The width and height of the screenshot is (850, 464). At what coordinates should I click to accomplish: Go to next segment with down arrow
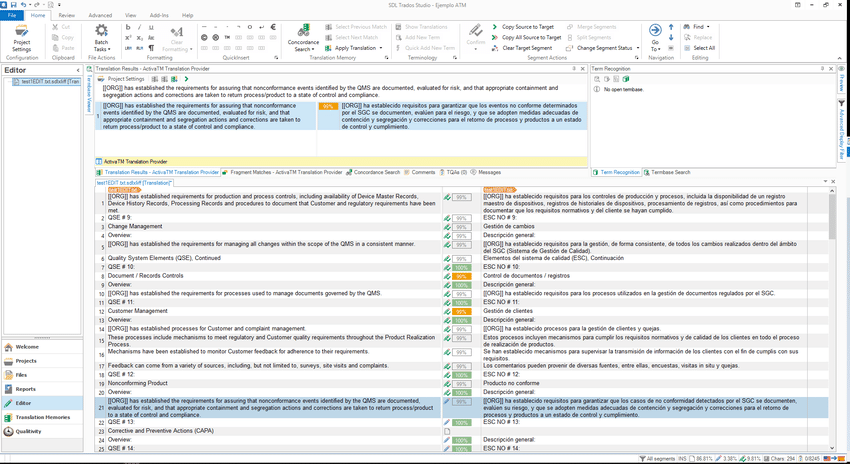pyautogui.click(x=671, y=37)
